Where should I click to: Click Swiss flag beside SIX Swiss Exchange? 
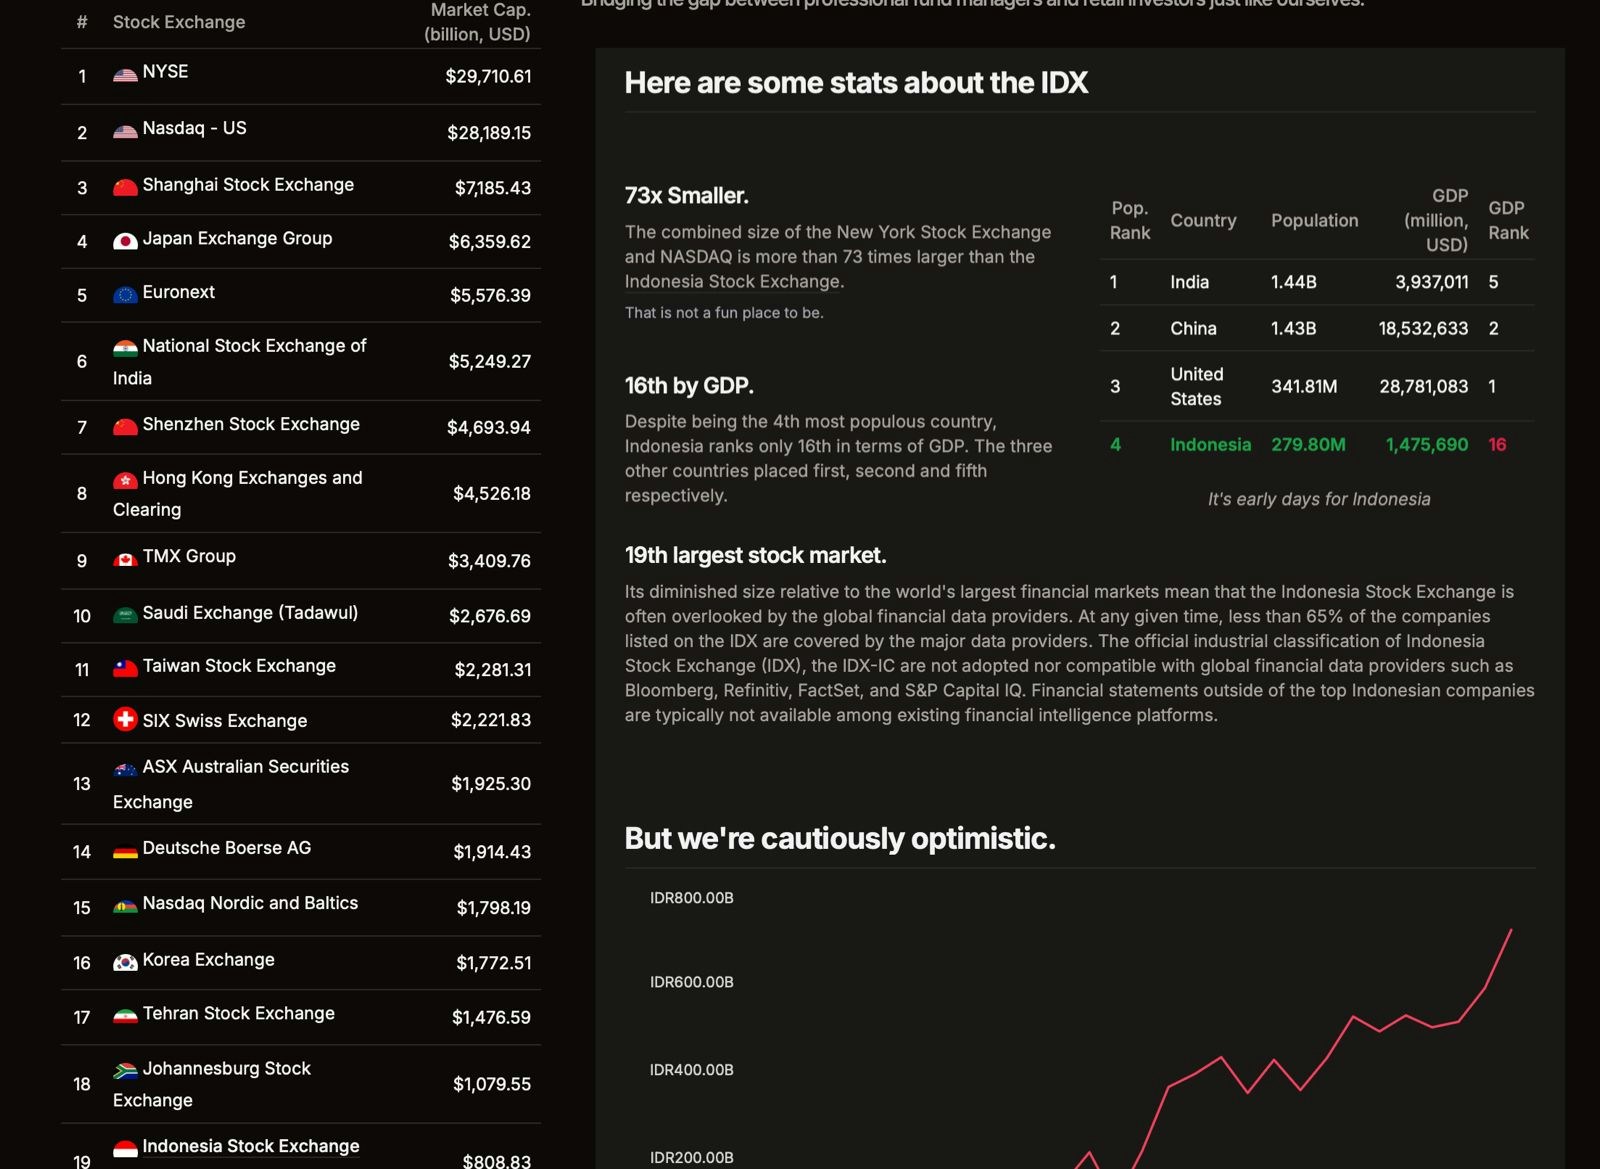click(x=125, y=719)
